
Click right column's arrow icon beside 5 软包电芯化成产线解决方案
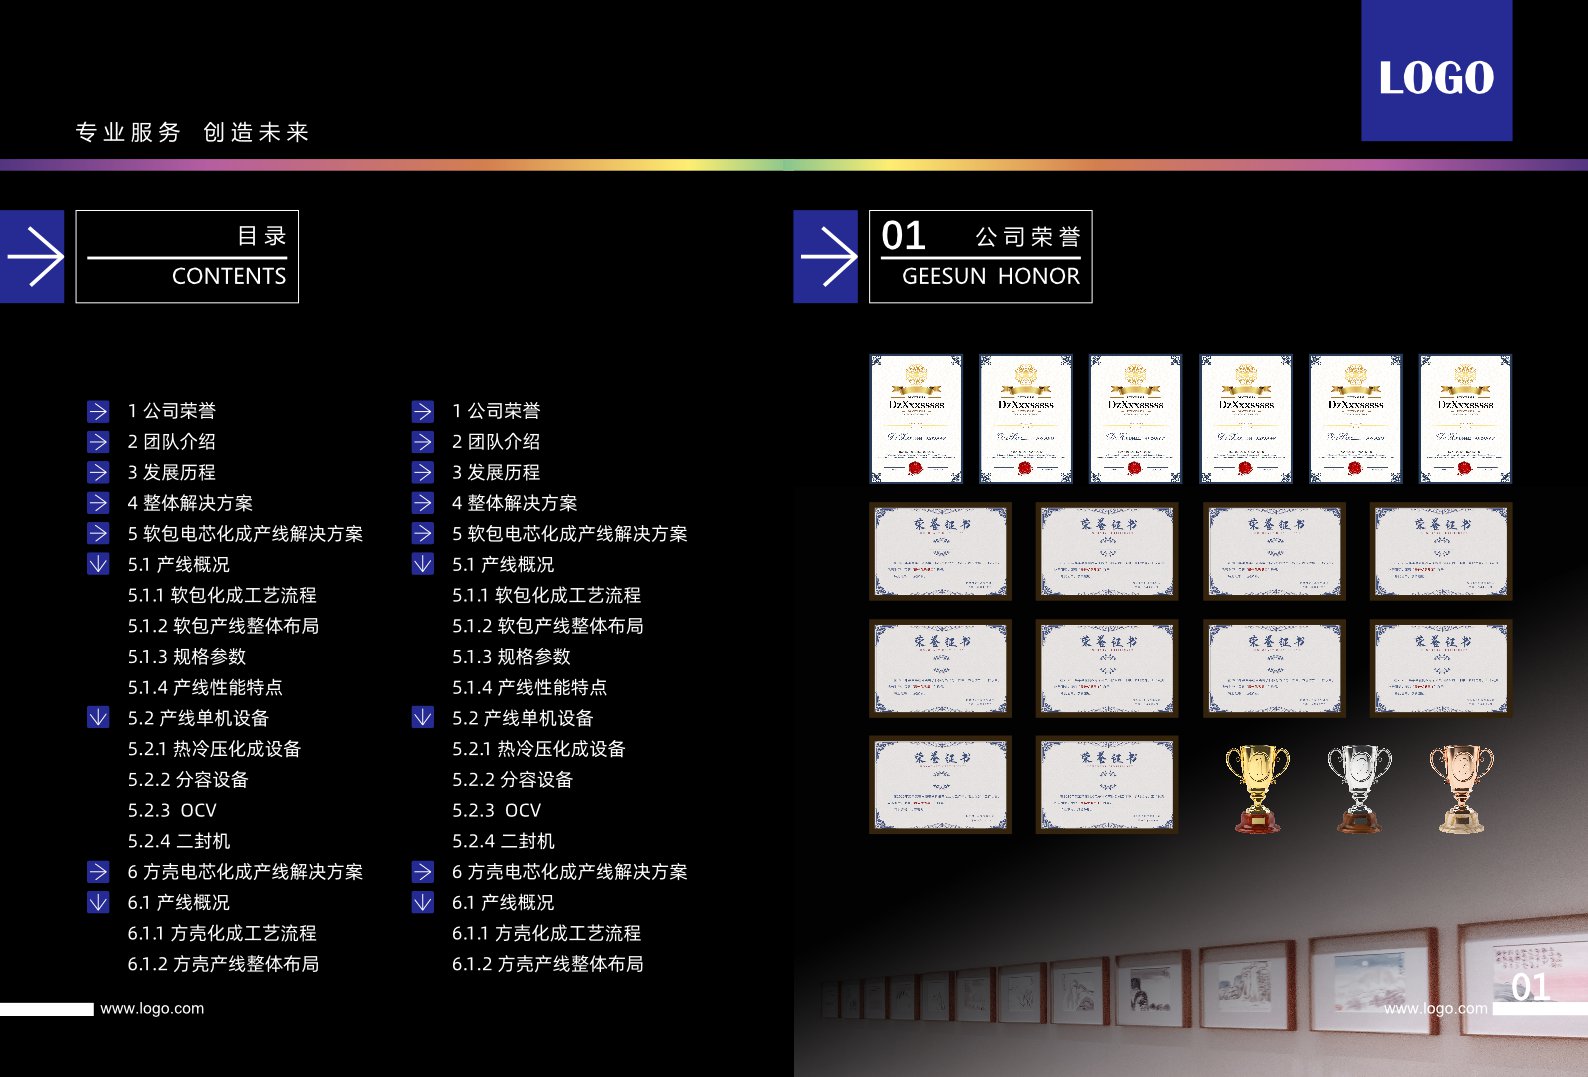click(x=423, y=534)
